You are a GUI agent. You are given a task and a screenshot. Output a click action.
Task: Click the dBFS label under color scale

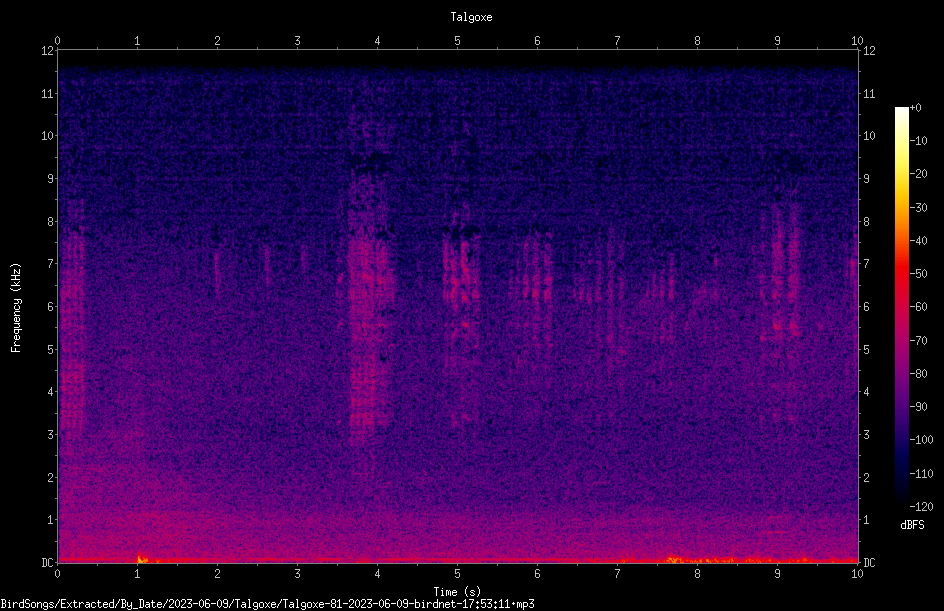(912, 525)
